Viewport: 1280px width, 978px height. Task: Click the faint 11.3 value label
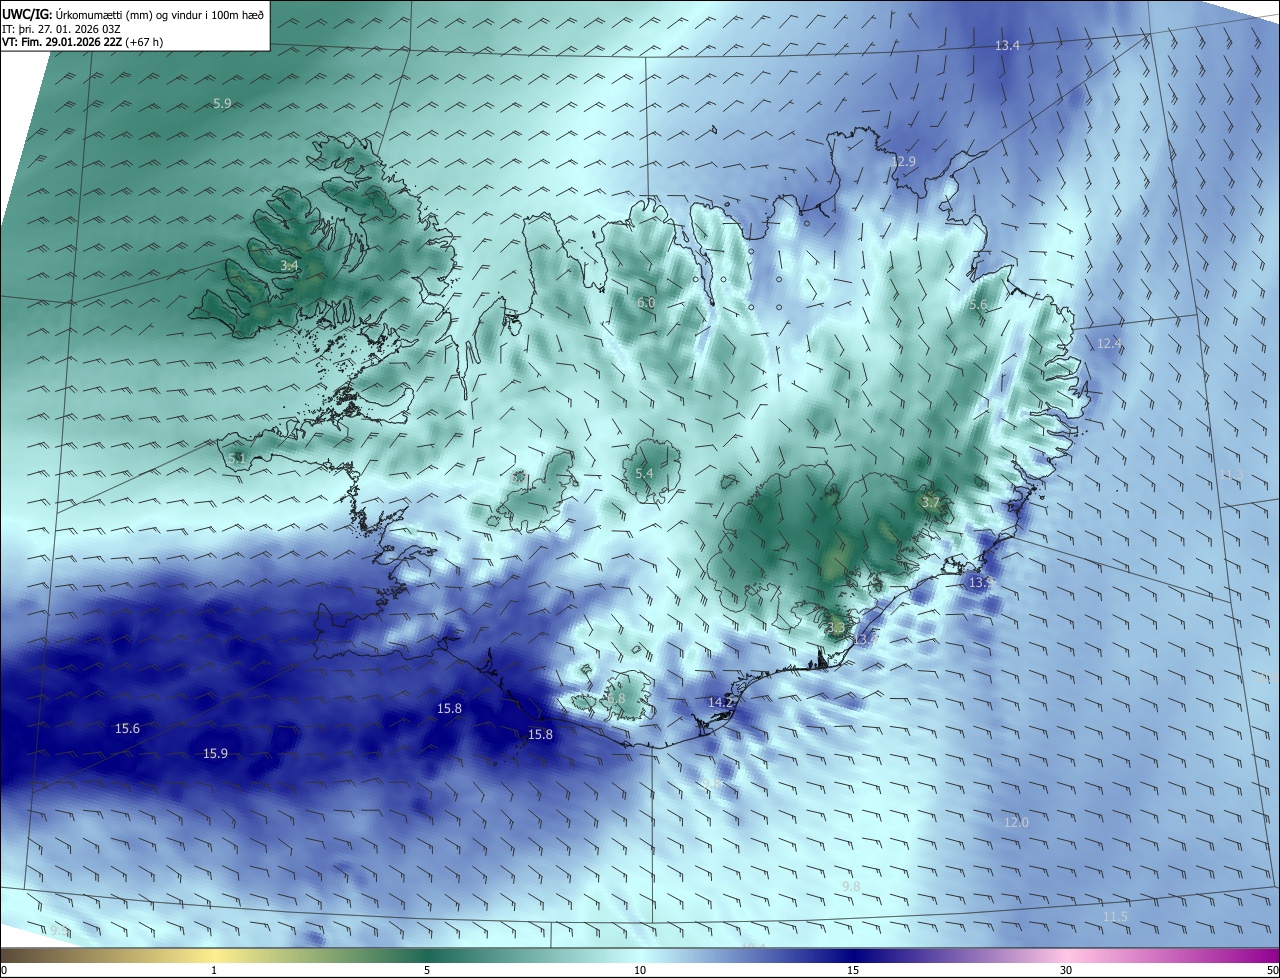1232,474
